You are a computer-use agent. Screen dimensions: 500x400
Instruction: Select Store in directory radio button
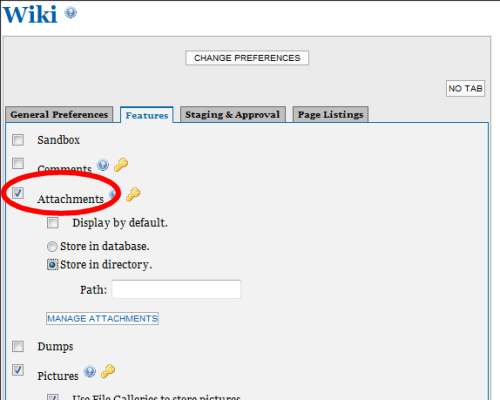(x=52, y=265)
